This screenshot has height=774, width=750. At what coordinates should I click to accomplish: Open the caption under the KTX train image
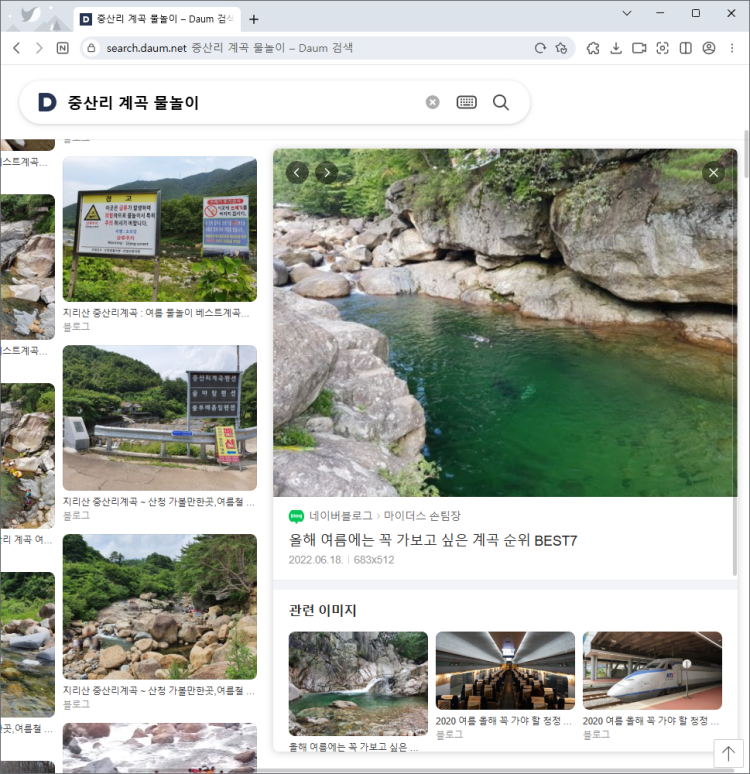(650, 721)
